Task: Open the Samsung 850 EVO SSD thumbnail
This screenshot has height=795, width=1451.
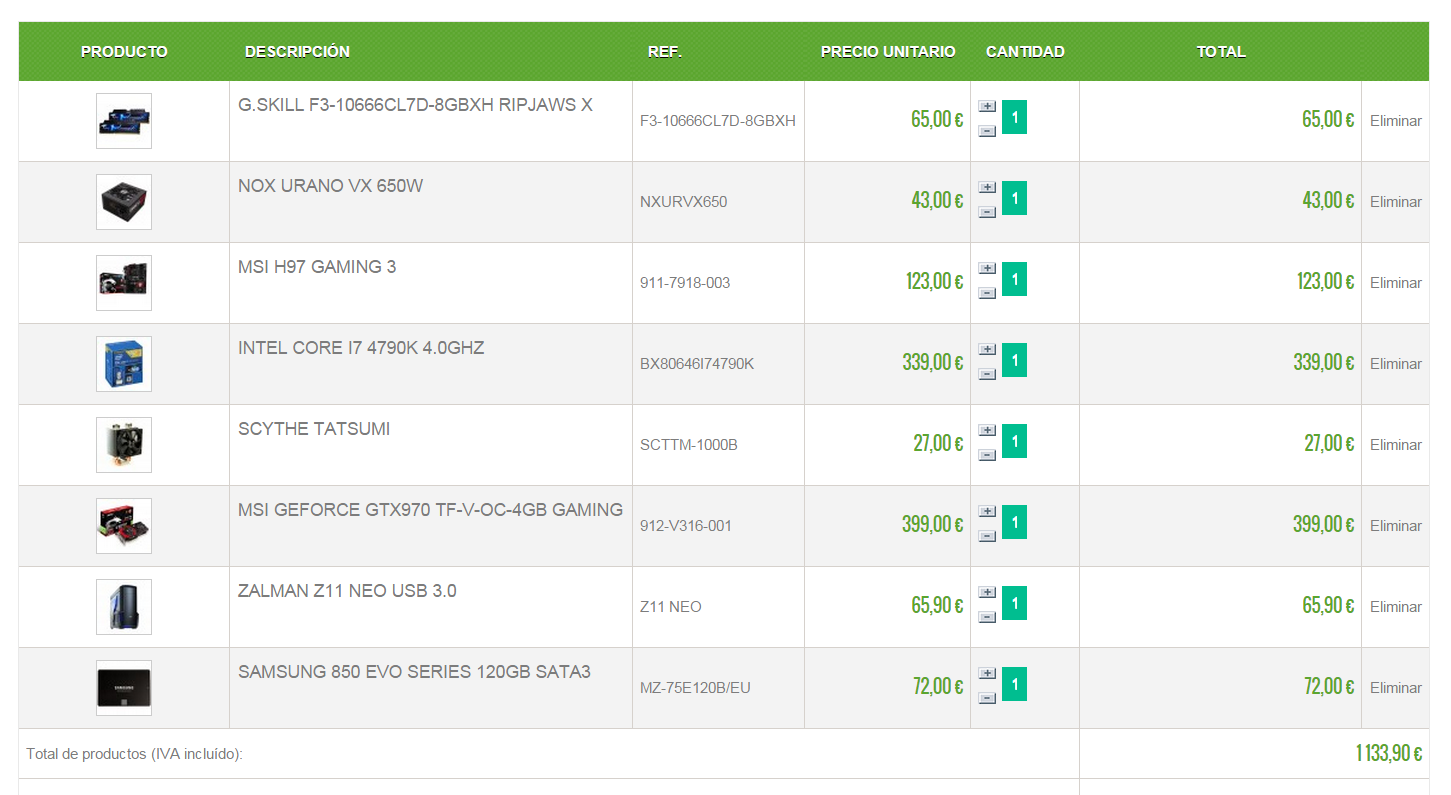Action: click(x=124, y=688)
